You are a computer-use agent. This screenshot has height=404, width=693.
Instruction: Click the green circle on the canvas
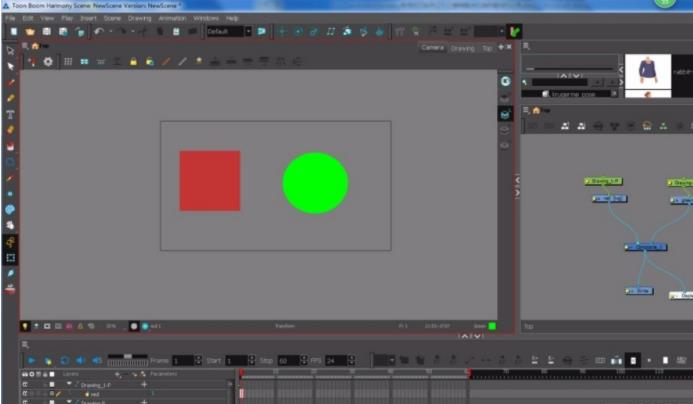(x=315, y=183)
